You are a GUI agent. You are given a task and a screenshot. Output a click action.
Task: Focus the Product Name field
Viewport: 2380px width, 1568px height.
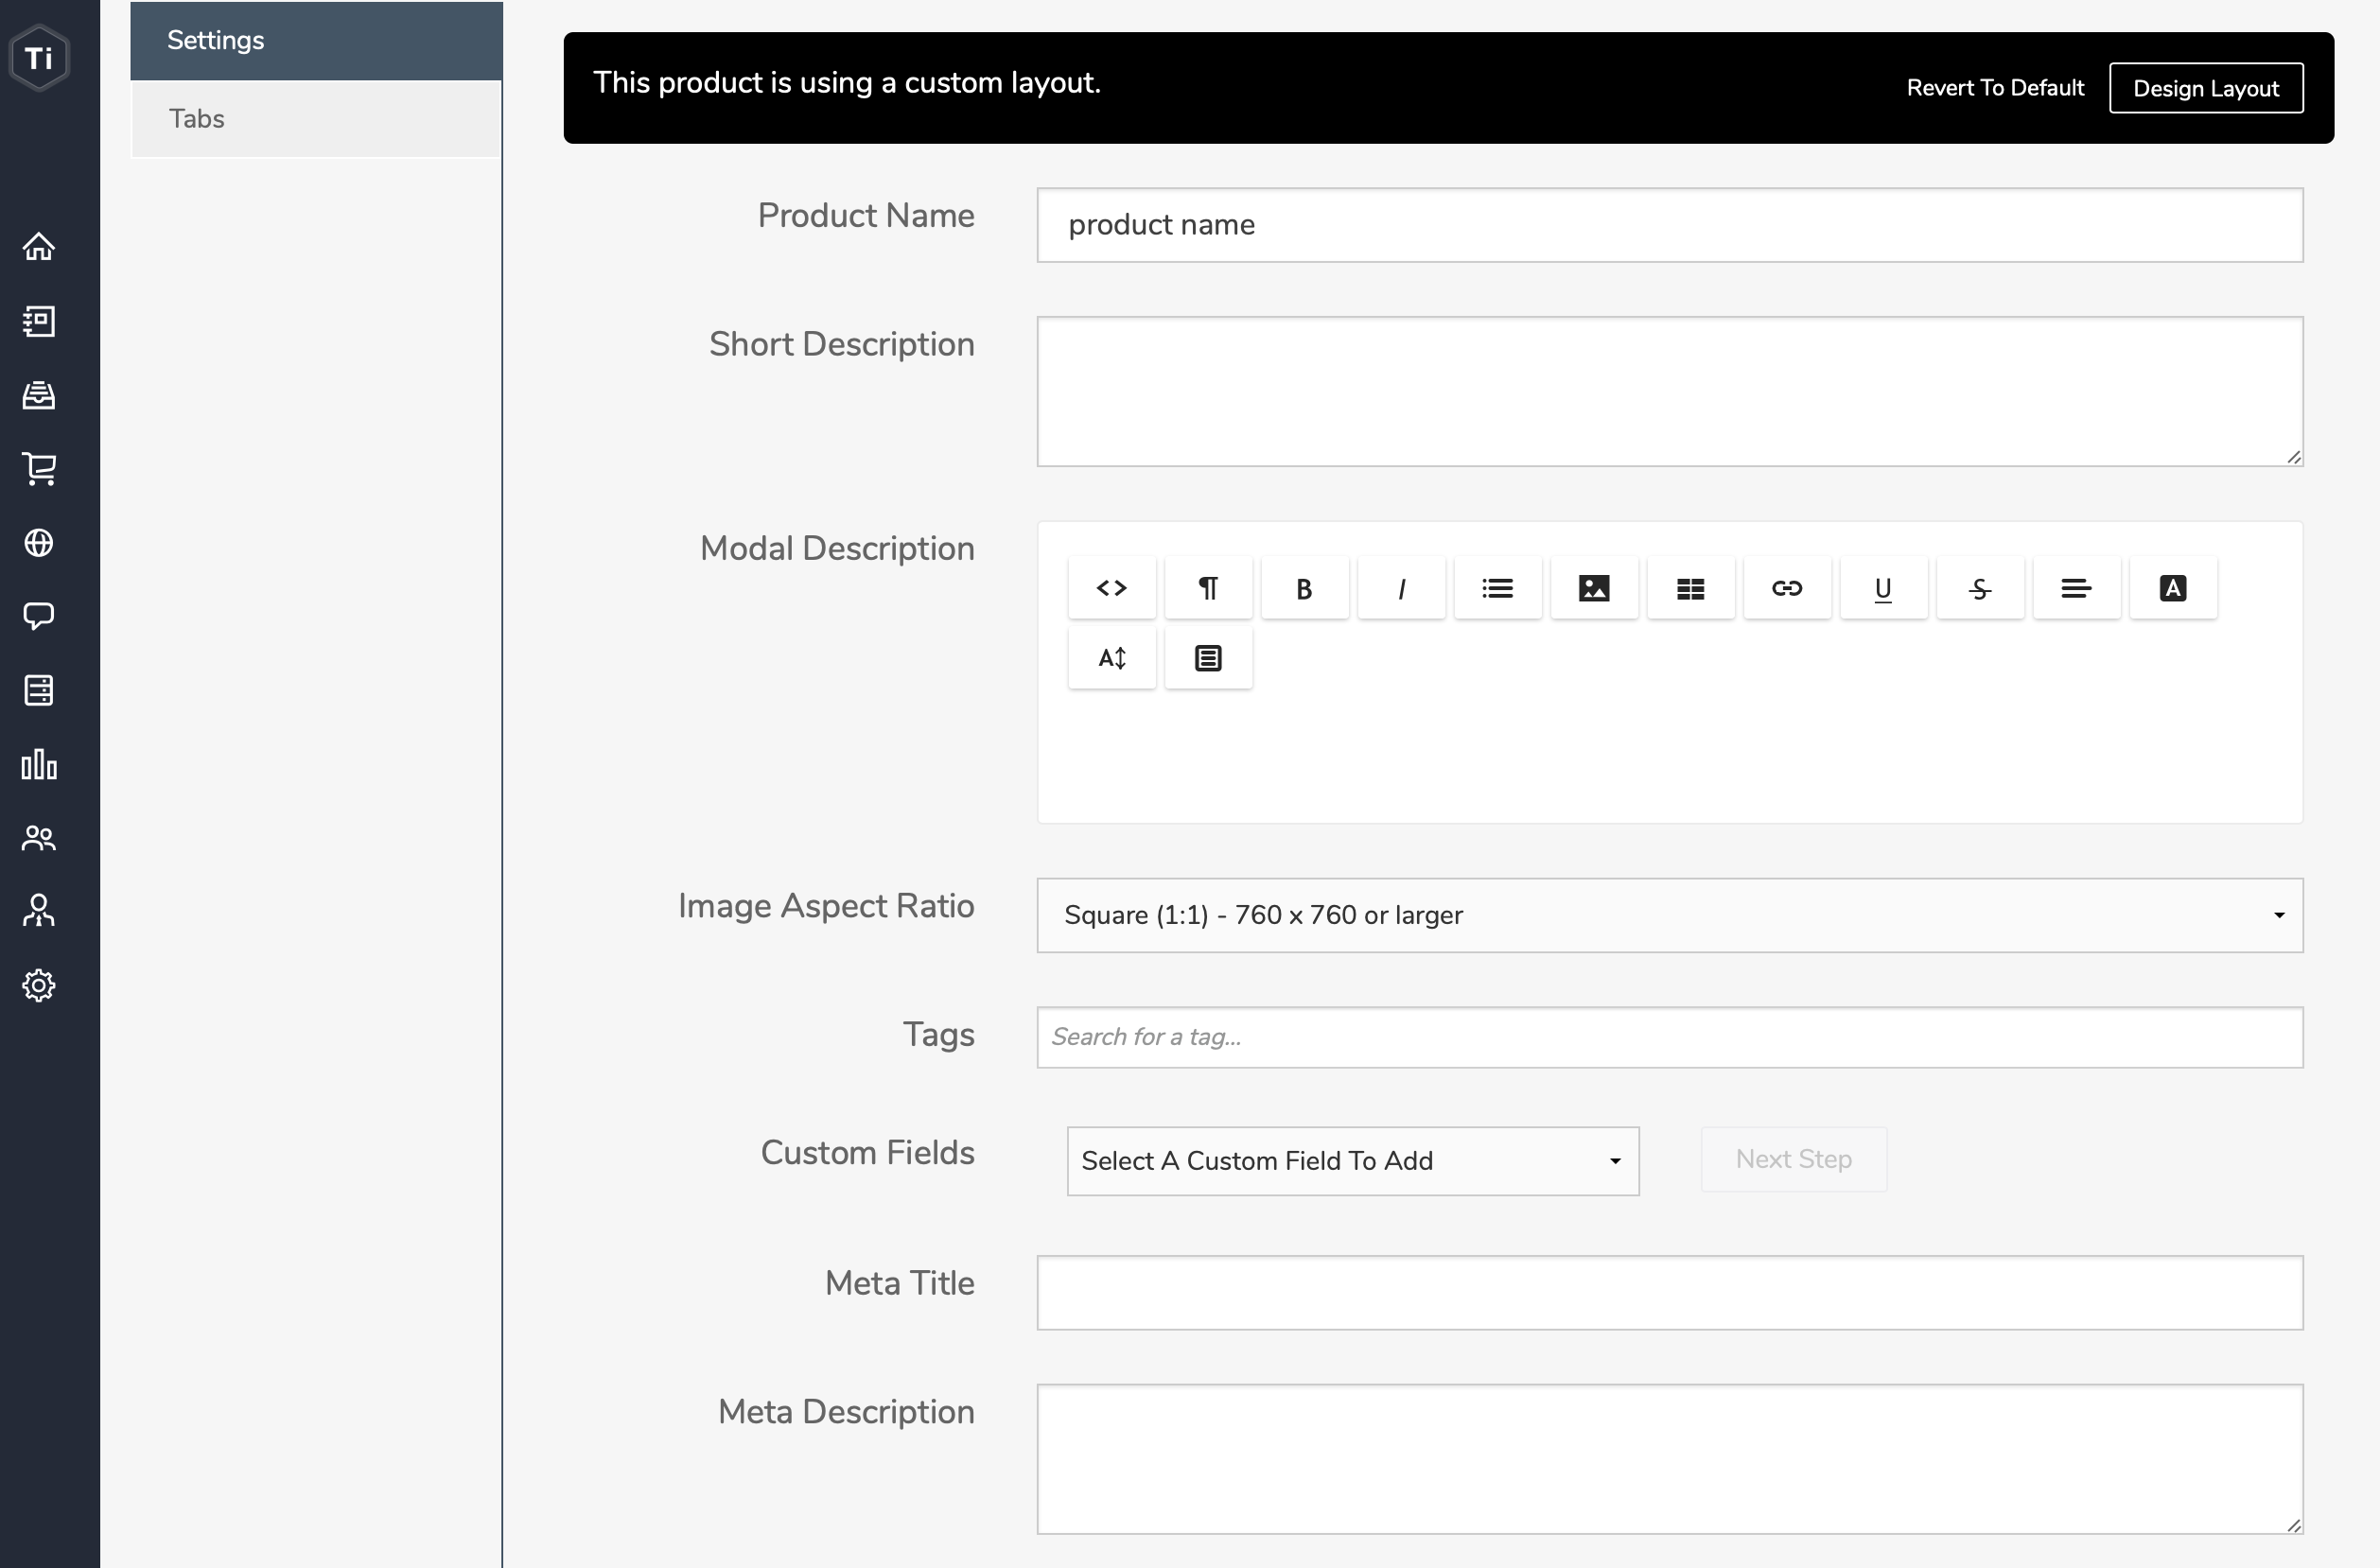(x=1670, y=225)
